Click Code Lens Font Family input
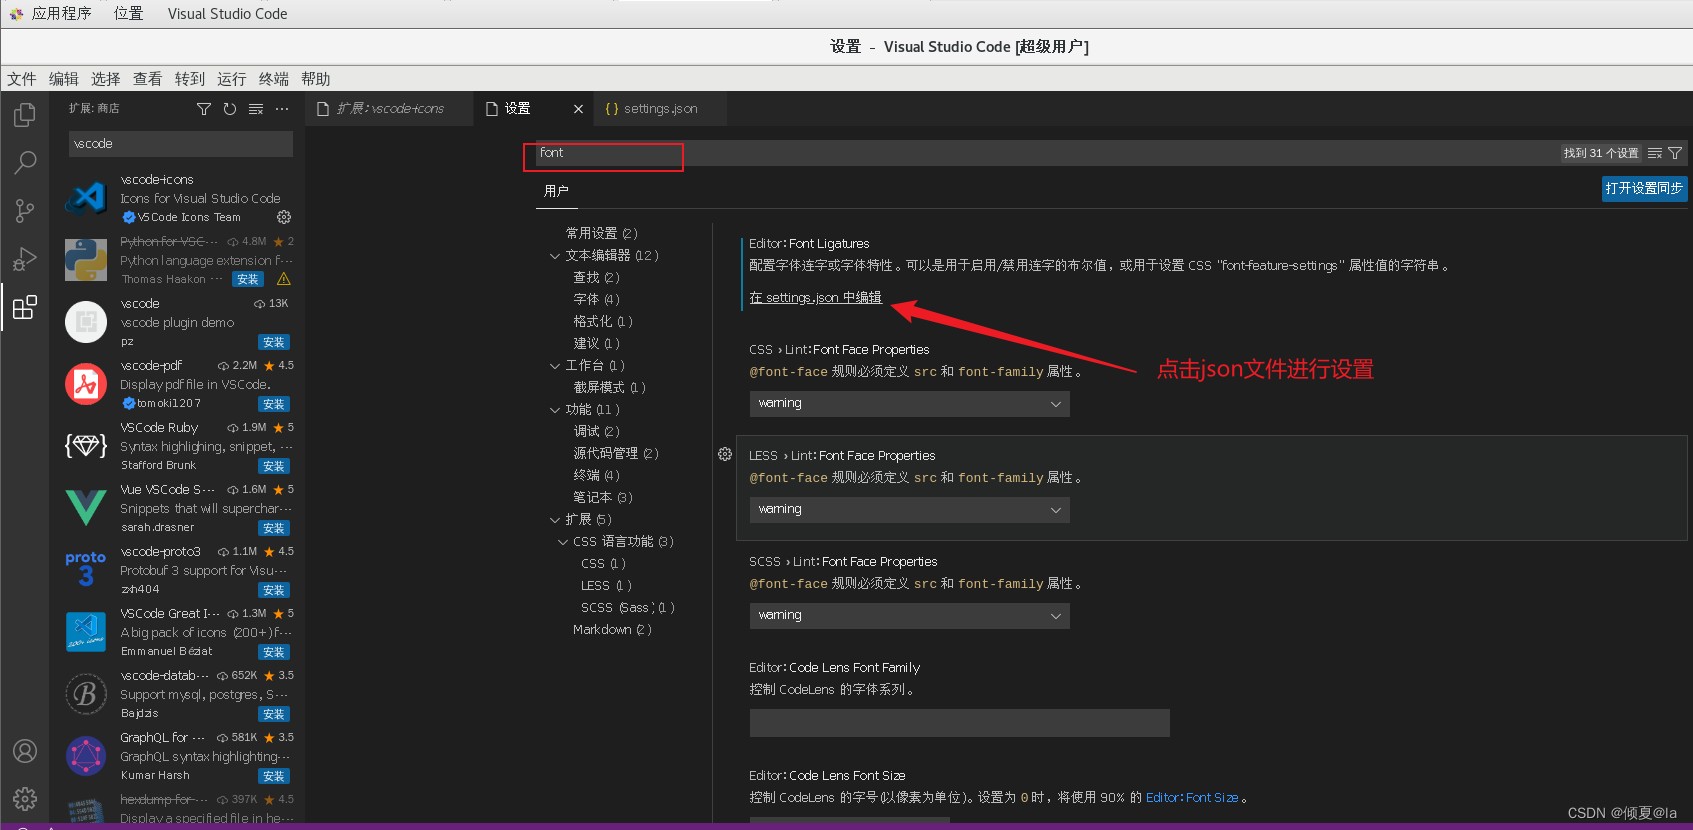This screenshot has width=1693, height=830. [x=959, y=723]
